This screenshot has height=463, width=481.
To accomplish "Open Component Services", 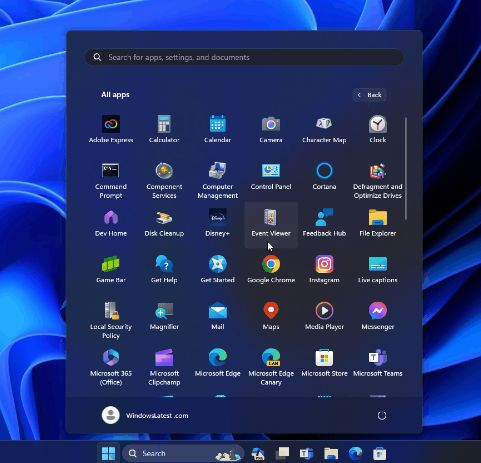I will pyautogui.click(x=164, y=181).
